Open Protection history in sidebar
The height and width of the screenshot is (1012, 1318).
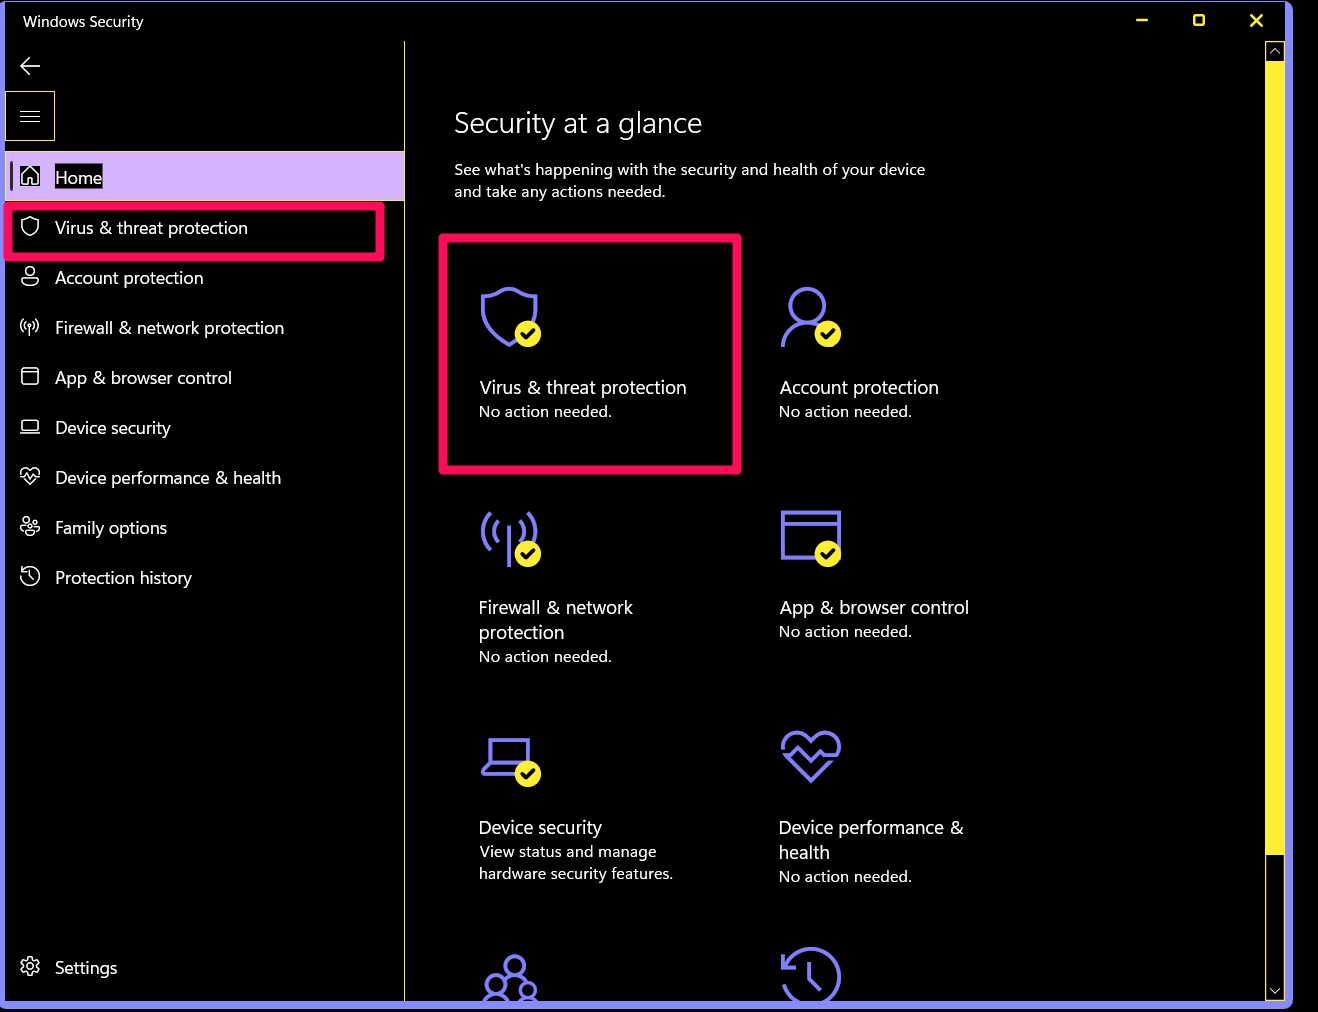pos(204,578)
